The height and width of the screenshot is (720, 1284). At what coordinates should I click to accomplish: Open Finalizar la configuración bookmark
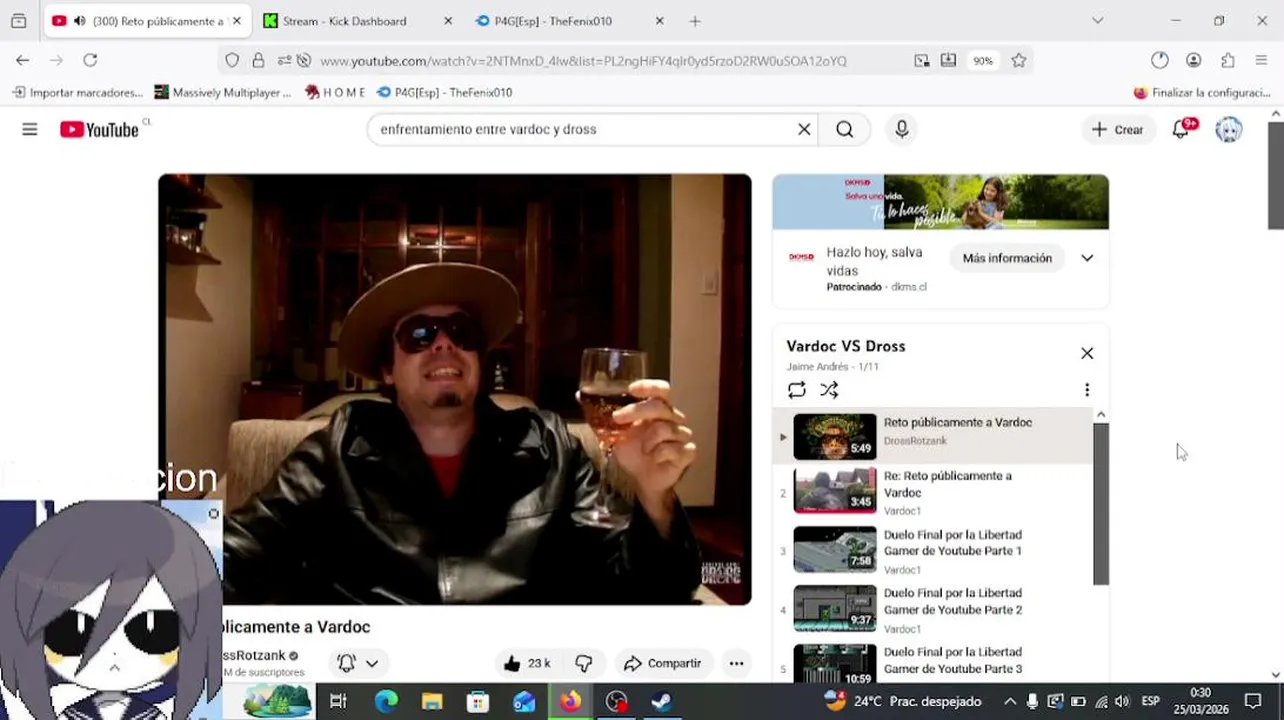(x=1202, y=92)
